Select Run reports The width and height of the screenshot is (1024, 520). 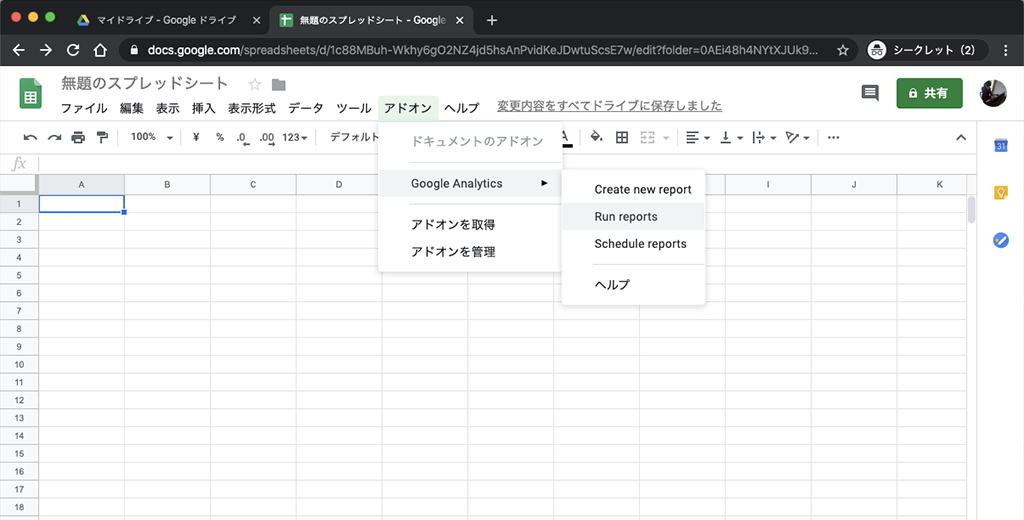[x=633, y=217]
